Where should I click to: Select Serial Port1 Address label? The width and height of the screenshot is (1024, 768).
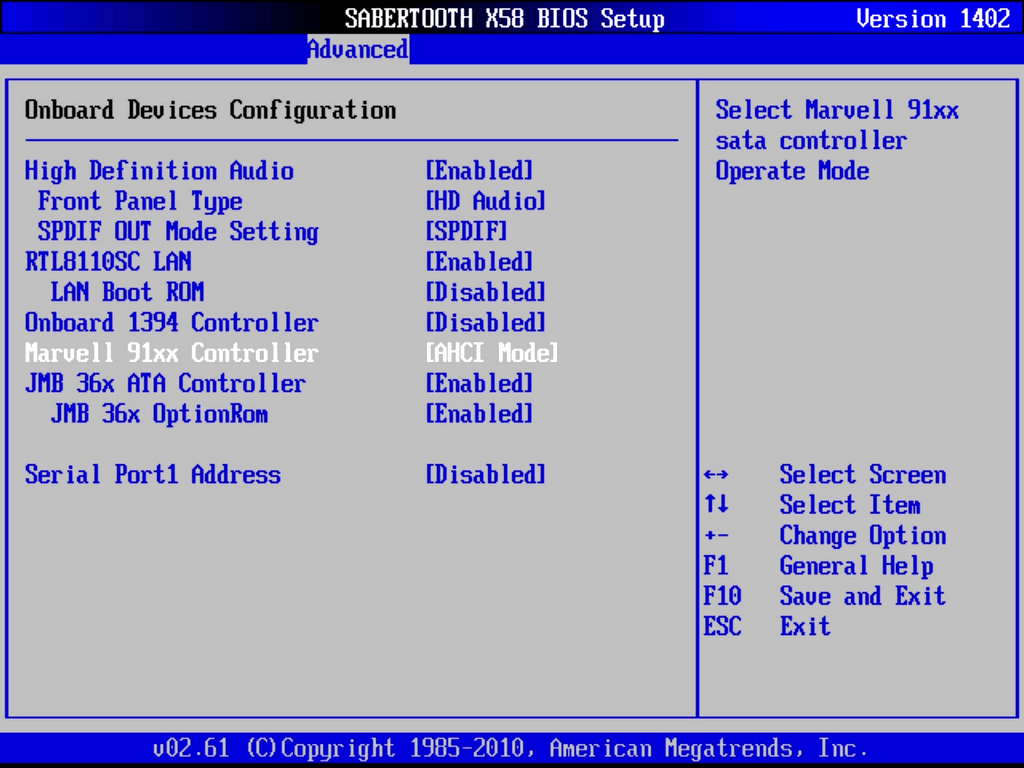point(153,475)
